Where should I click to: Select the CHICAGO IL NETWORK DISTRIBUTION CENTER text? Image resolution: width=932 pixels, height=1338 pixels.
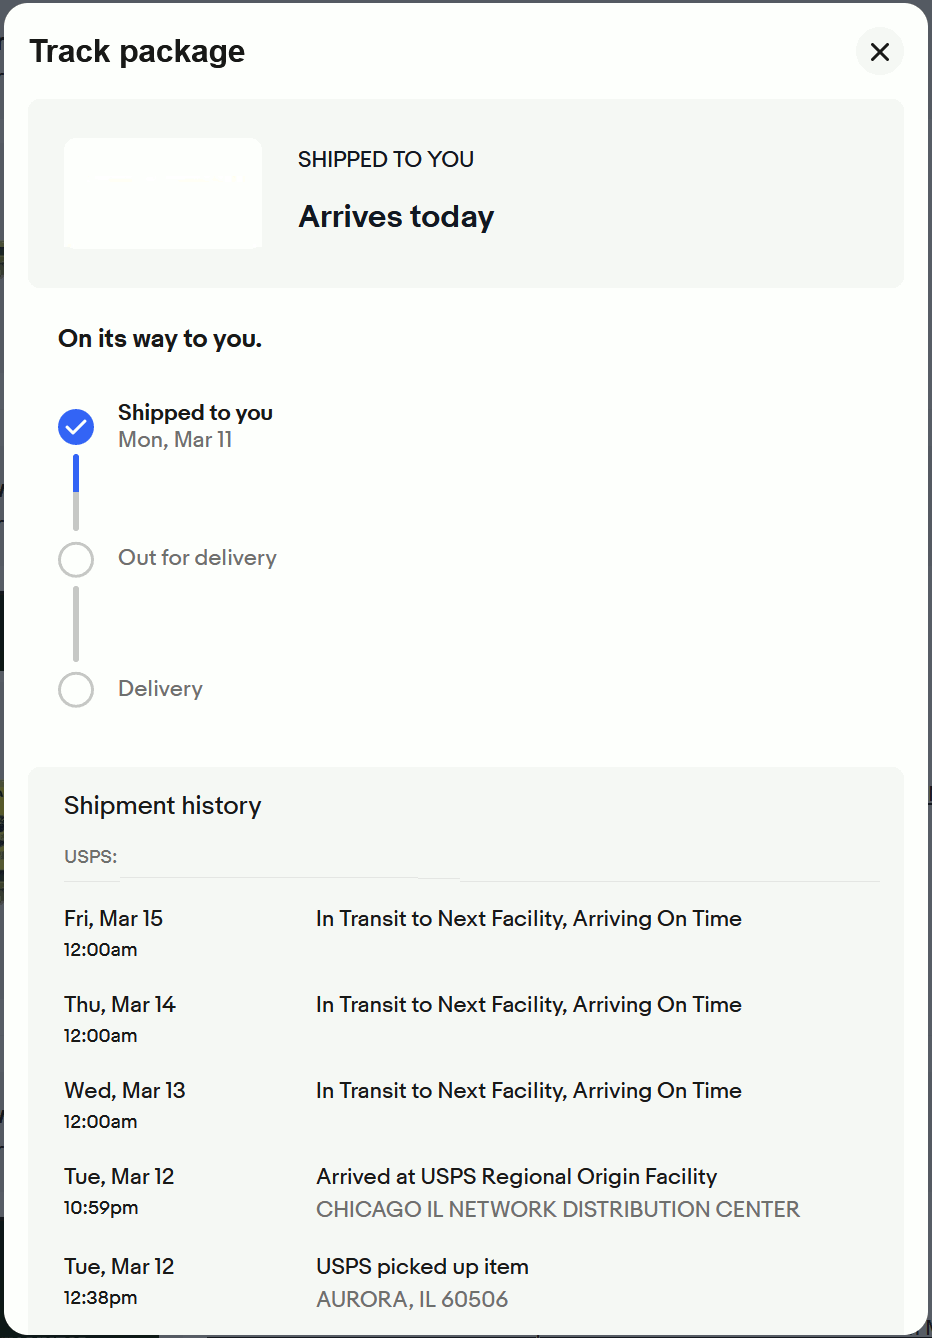click(557, 1209)
